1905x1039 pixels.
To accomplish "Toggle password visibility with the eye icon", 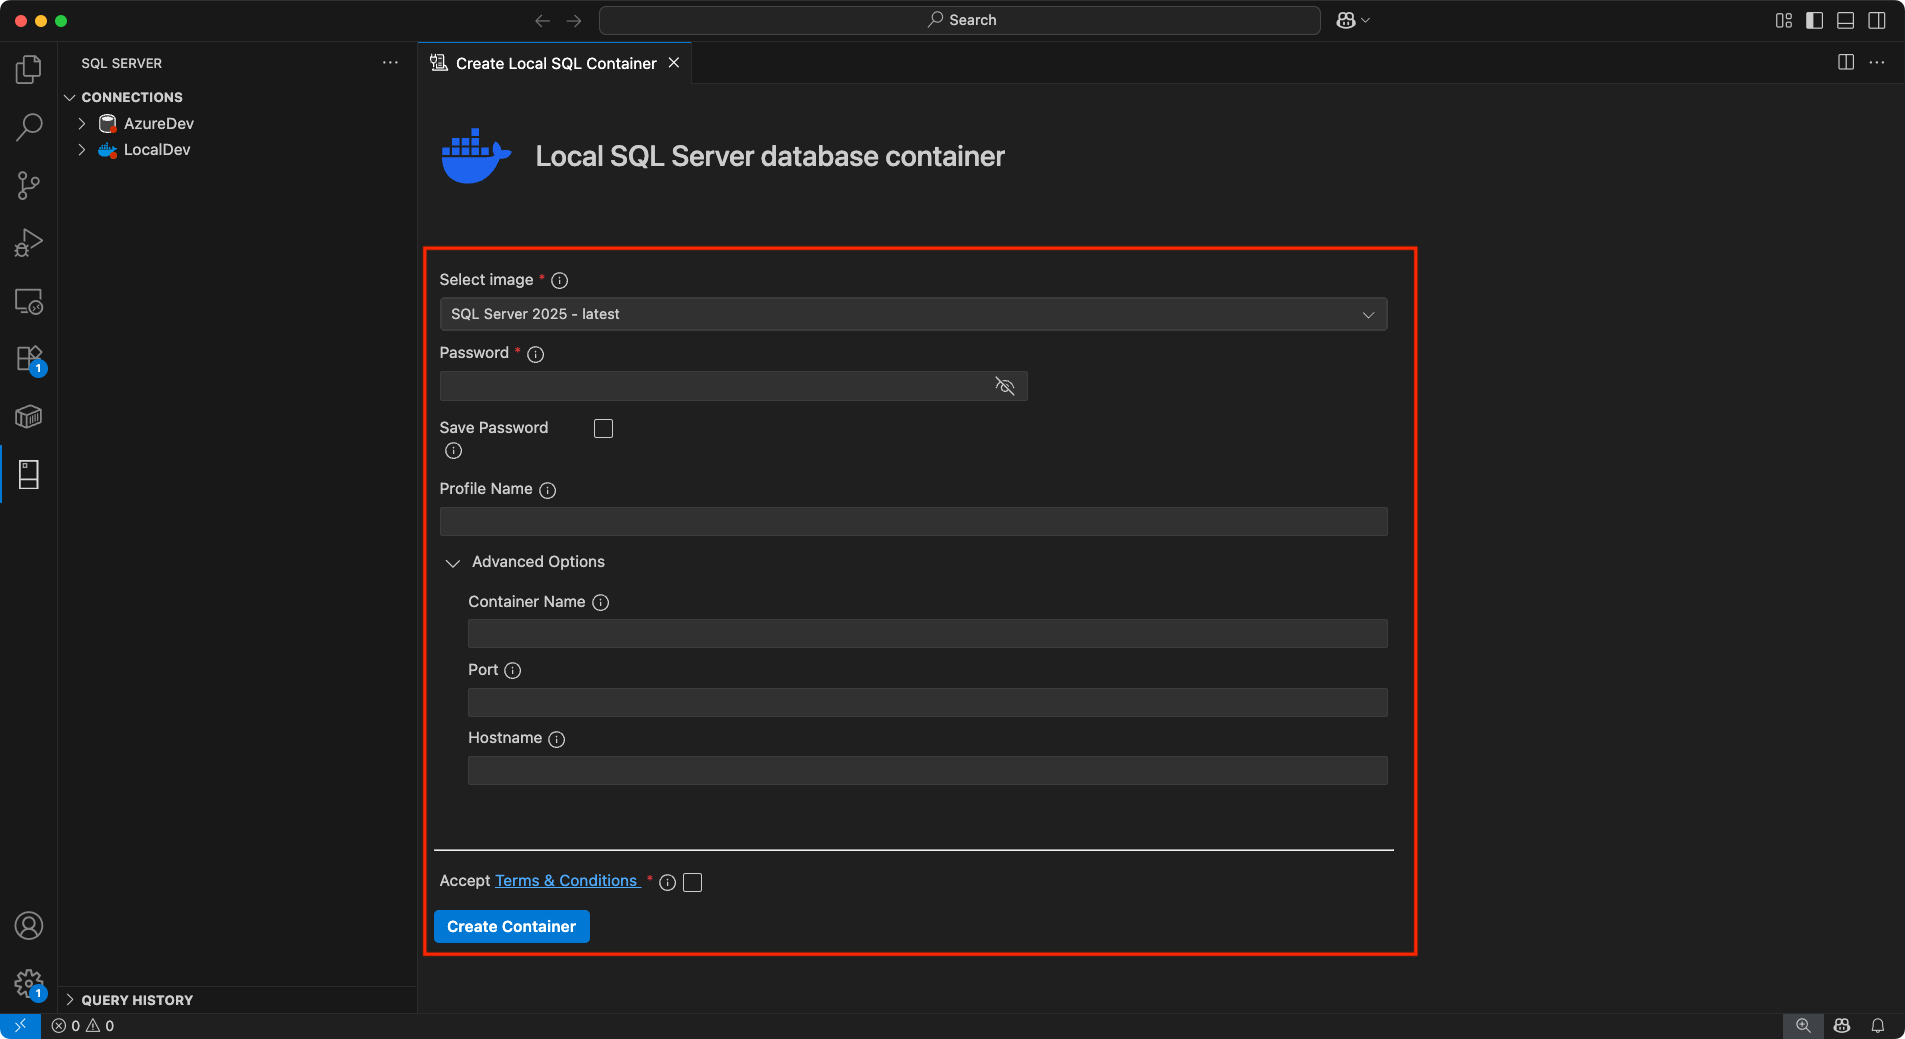I will point(1005,386).
